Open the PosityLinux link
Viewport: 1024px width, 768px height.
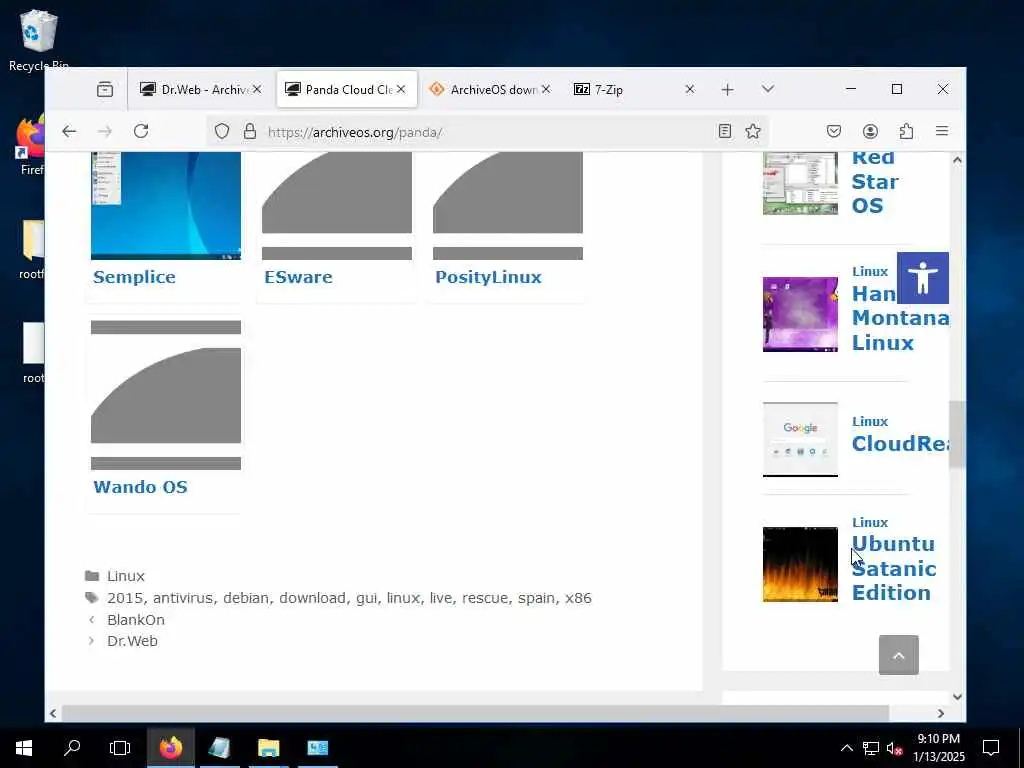[x=488, y=277]
